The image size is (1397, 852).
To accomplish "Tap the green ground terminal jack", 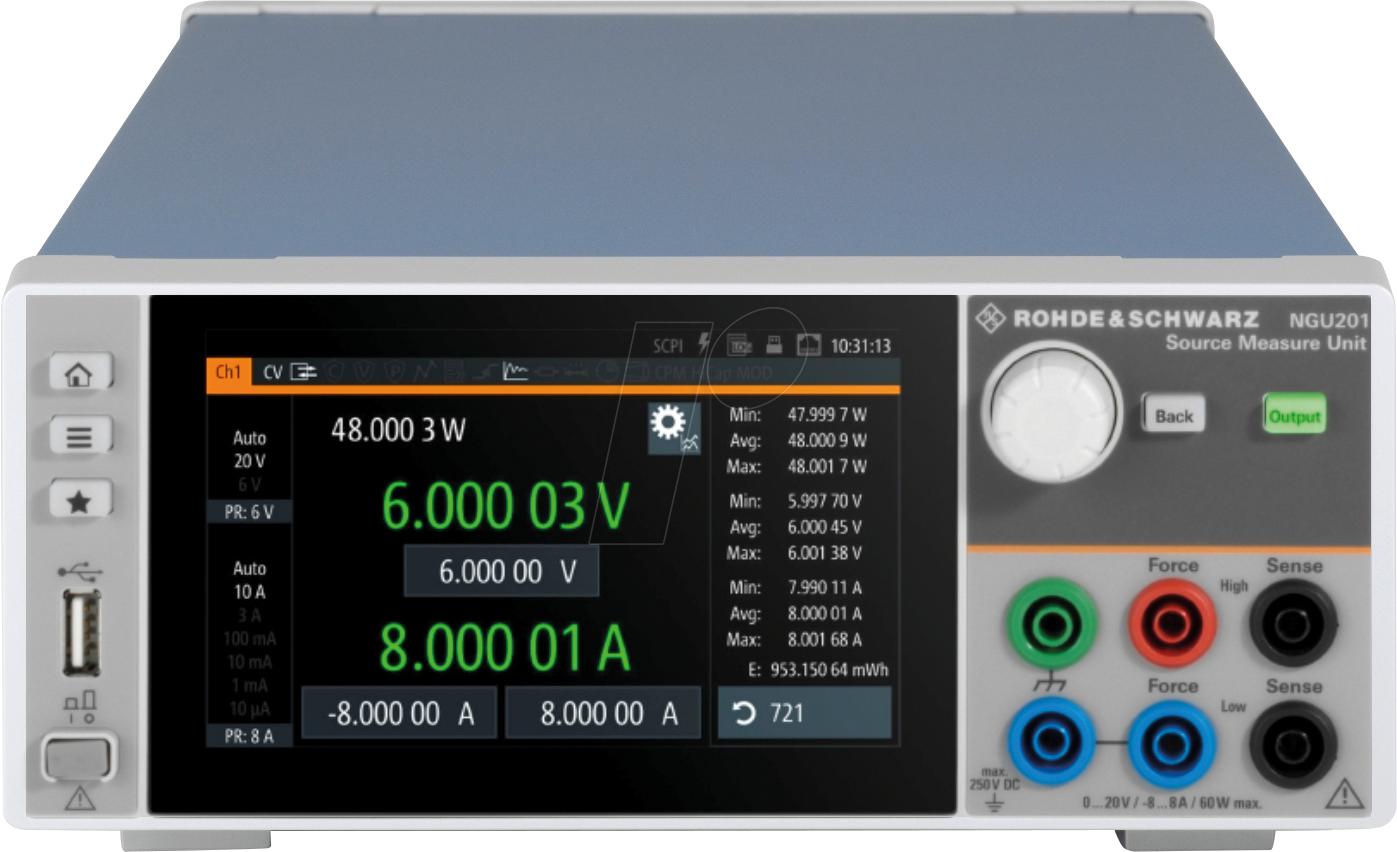I will [1052, 625].
